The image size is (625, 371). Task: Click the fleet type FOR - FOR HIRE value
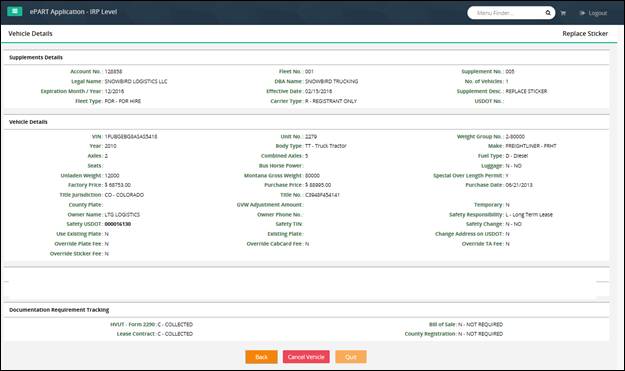click(123, 101)
